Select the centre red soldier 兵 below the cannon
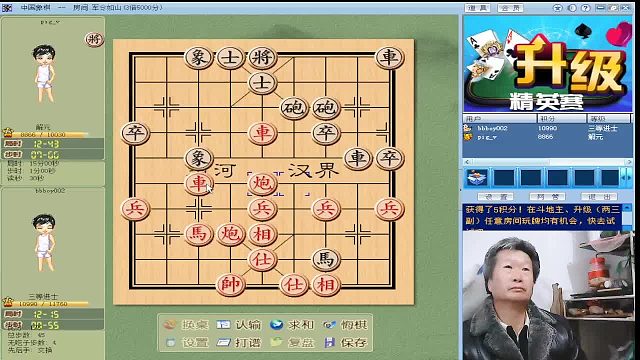 262,209
